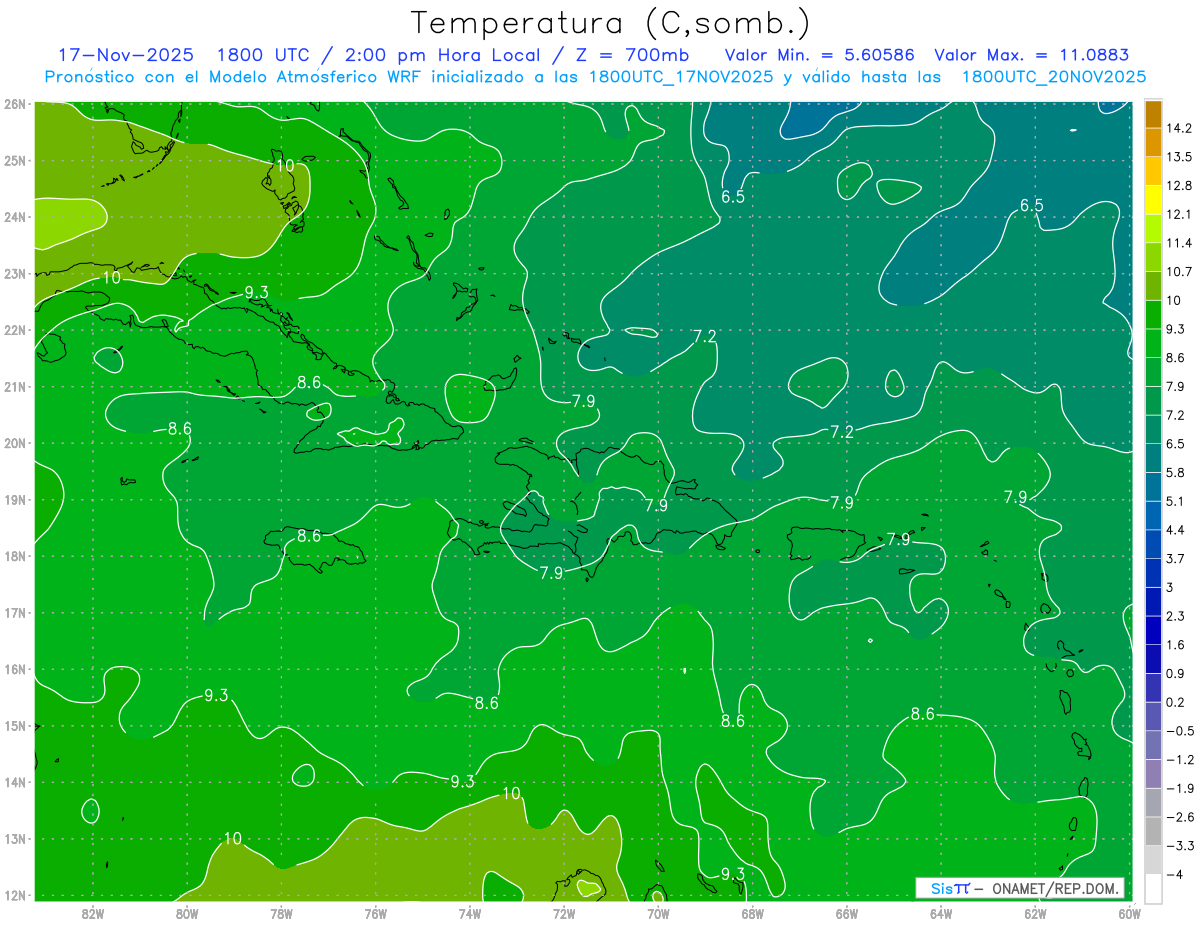1200x927 pixels.
Task: Click longitude axis label '78W'
Action: 281,913
